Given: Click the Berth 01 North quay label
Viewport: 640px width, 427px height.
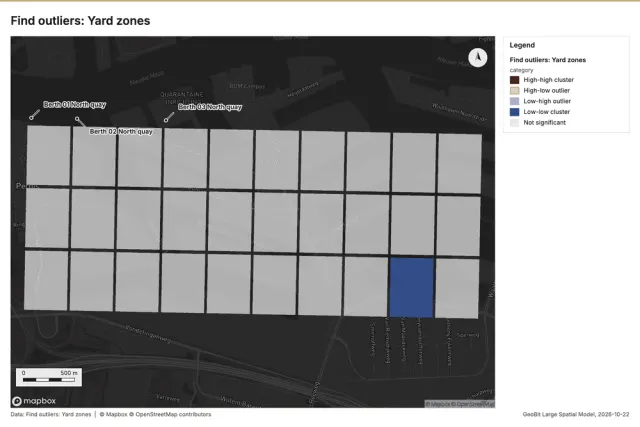Looking at the screenshot, I should [x=75, y=105].
